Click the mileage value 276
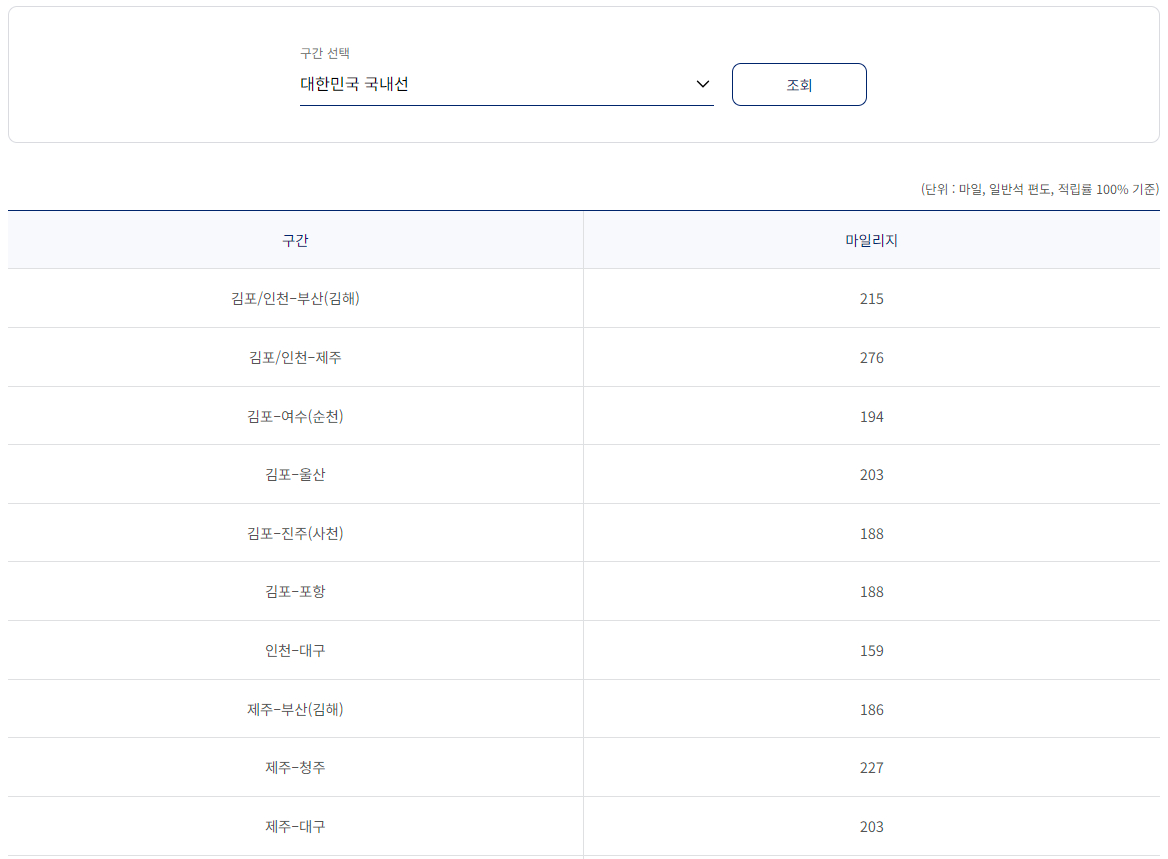 pyautogui.click(x=872, y=357)
